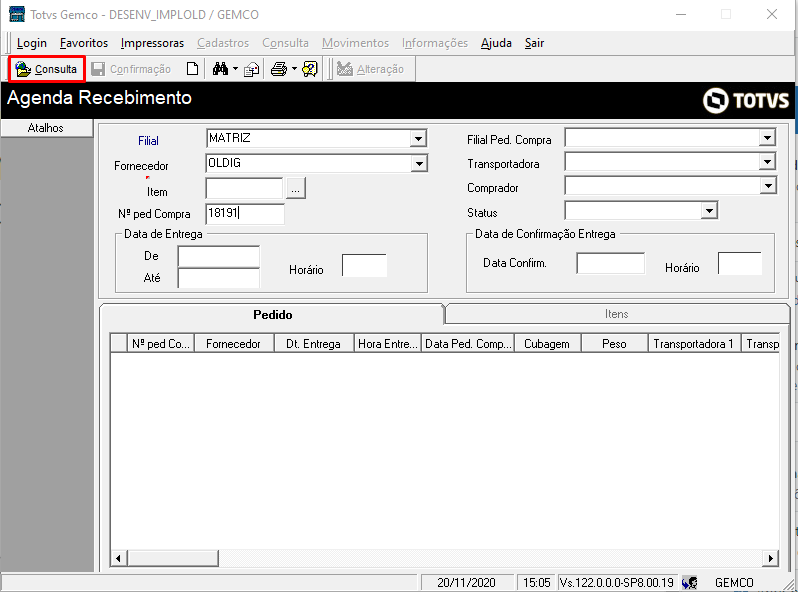
Task: Click the Transportadora 1 column header
Action: click(694, 344)
